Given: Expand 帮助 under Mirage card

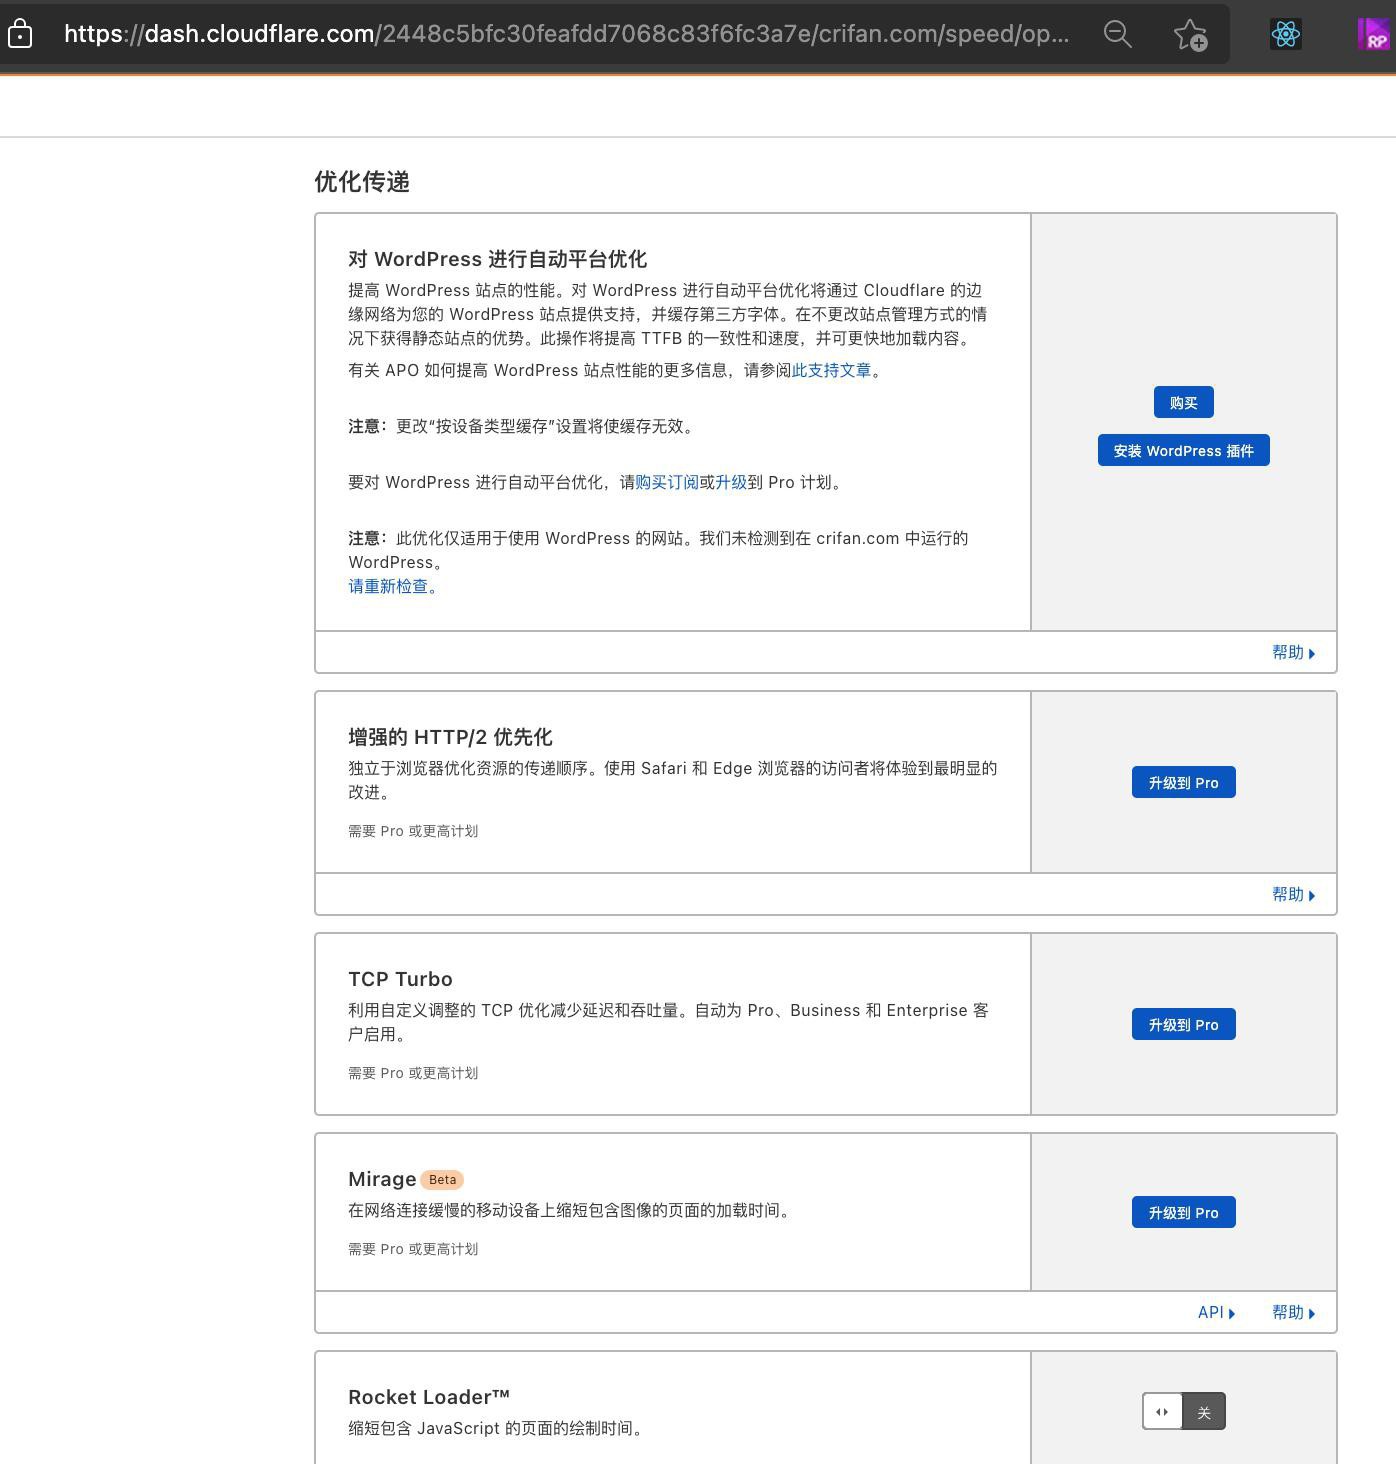Looking at the screenshot, I should pos(1293,1313).
